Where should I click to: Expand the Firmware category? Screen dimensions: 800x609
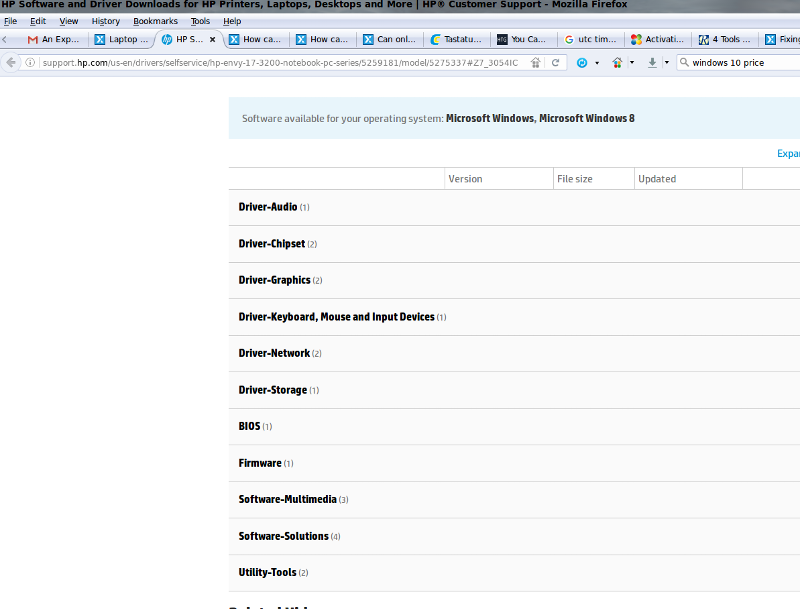click(514, 463)
